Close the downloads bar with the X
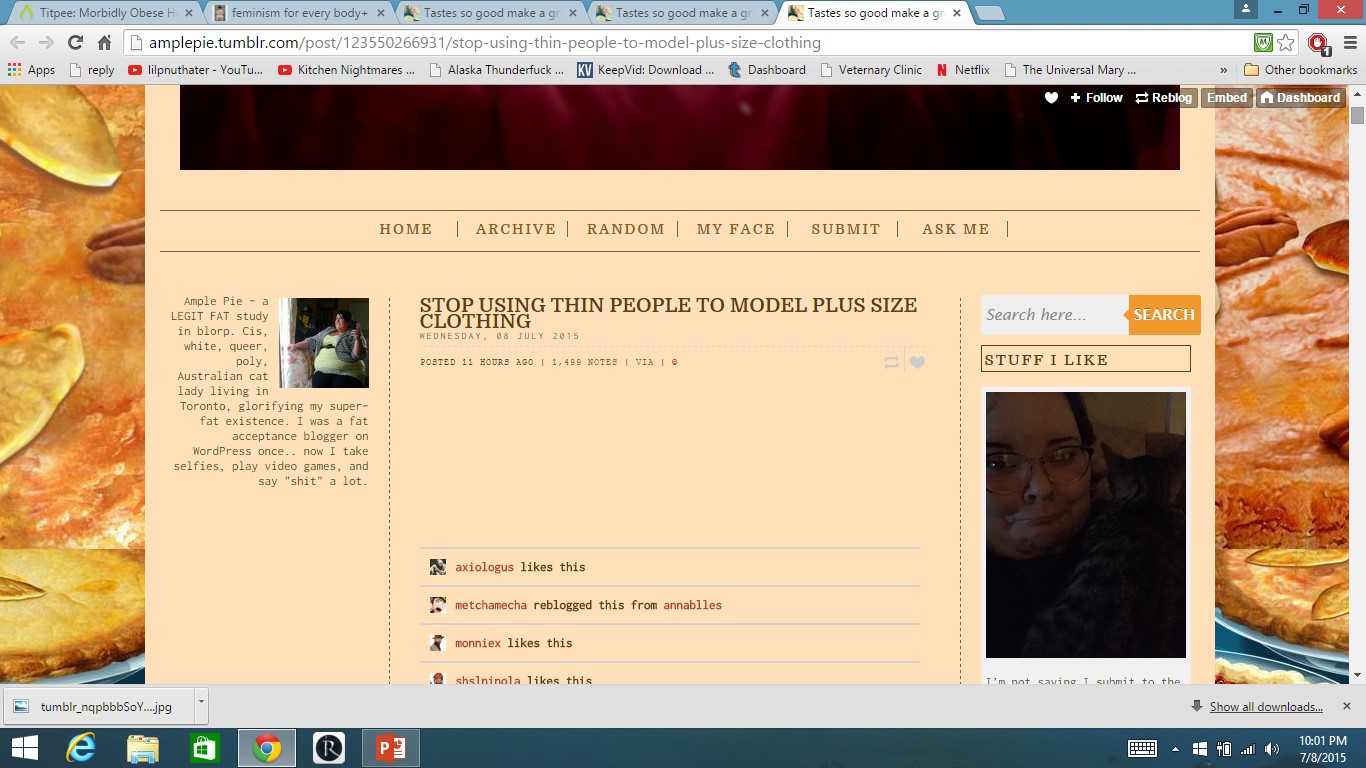Viewport: 1366px width, 768px height. pos(1349,706)
